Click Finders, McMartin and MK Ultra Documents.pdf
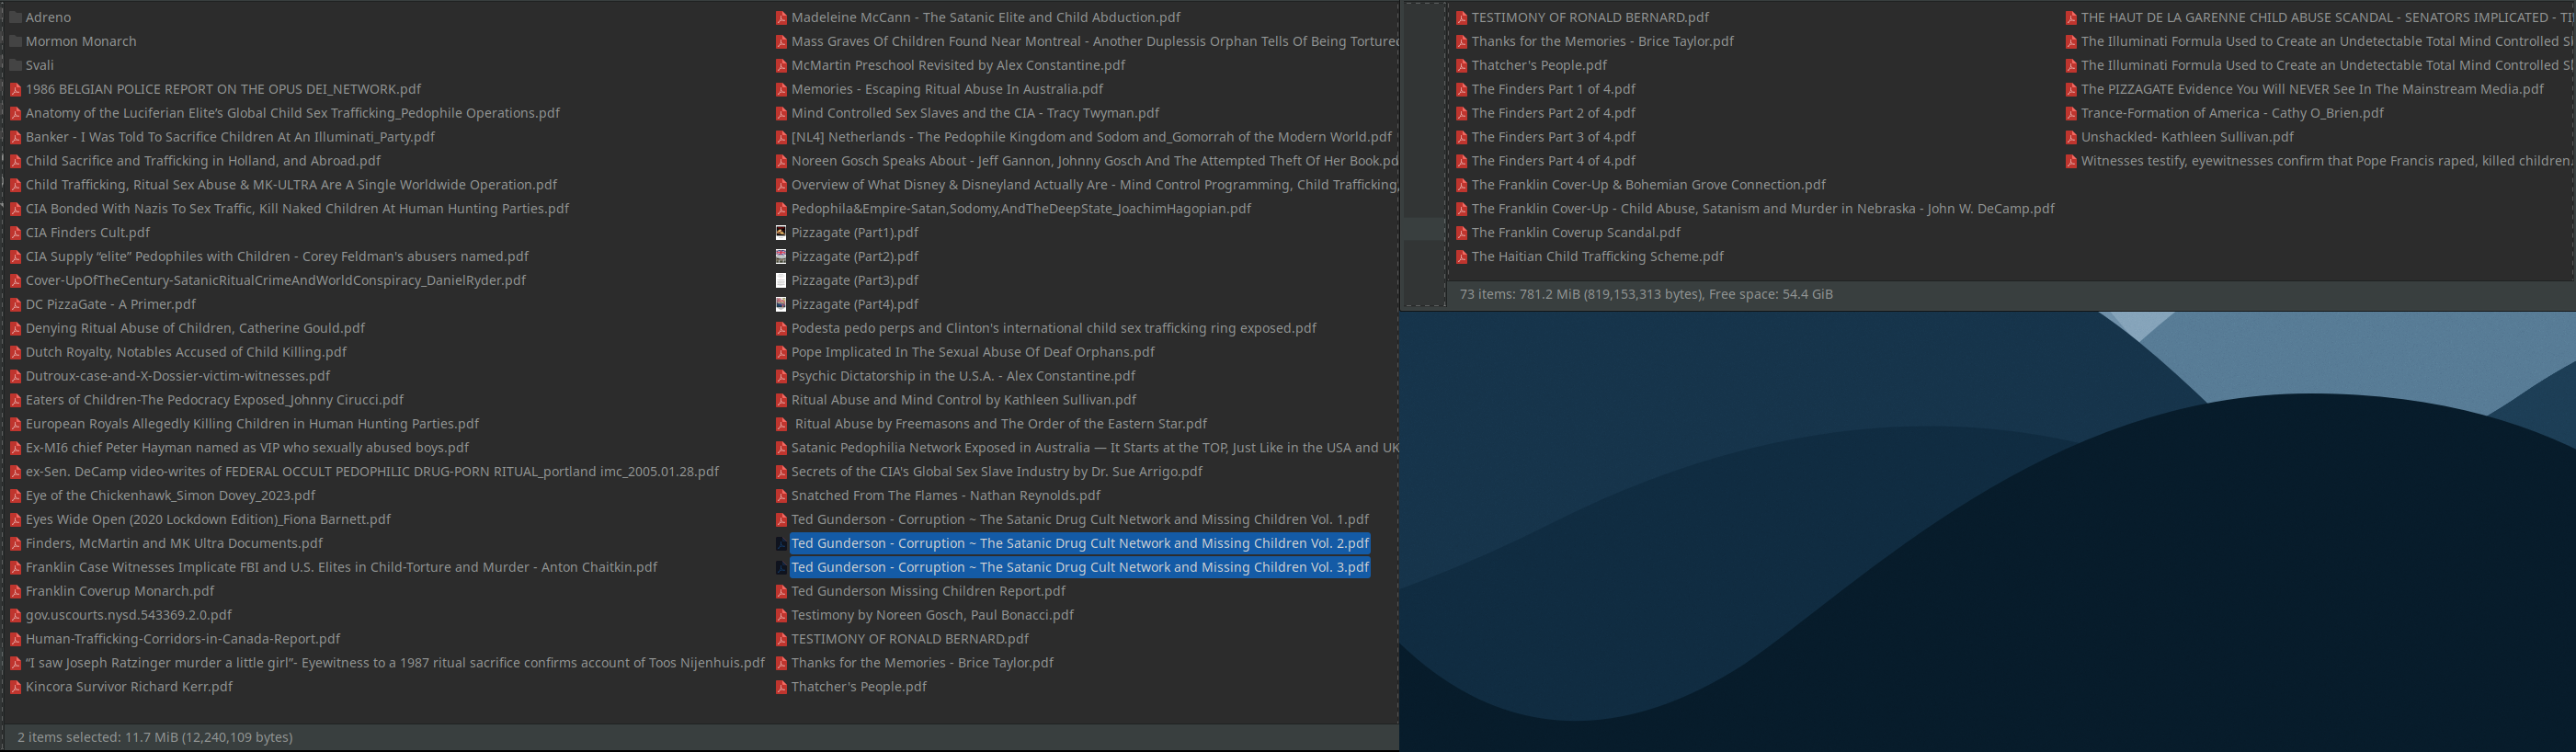 click(x=174, y=544)
